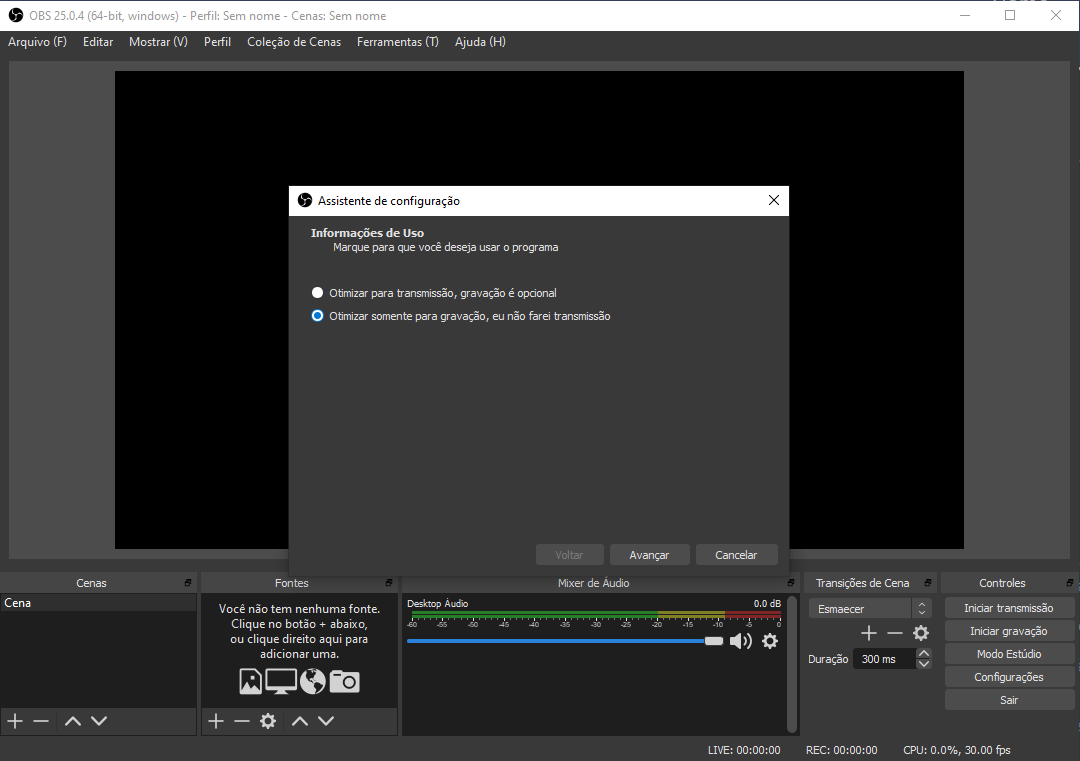1080x761 pixels.
Task: Click the display capture monitor icon
Action: 281,682
